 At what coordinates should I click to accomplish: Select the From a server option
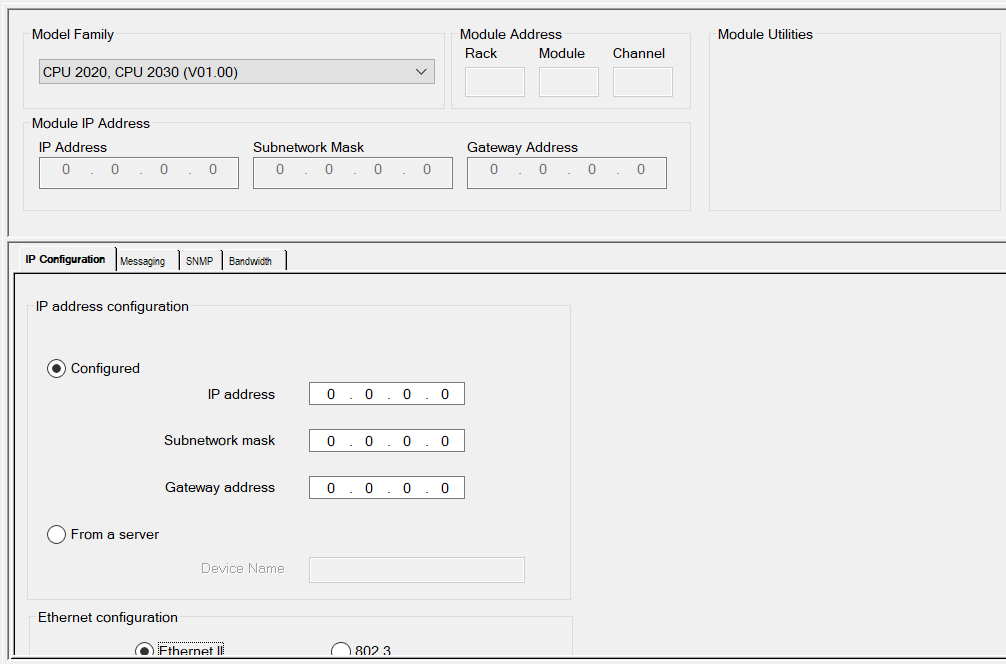[x=57, y=535]
